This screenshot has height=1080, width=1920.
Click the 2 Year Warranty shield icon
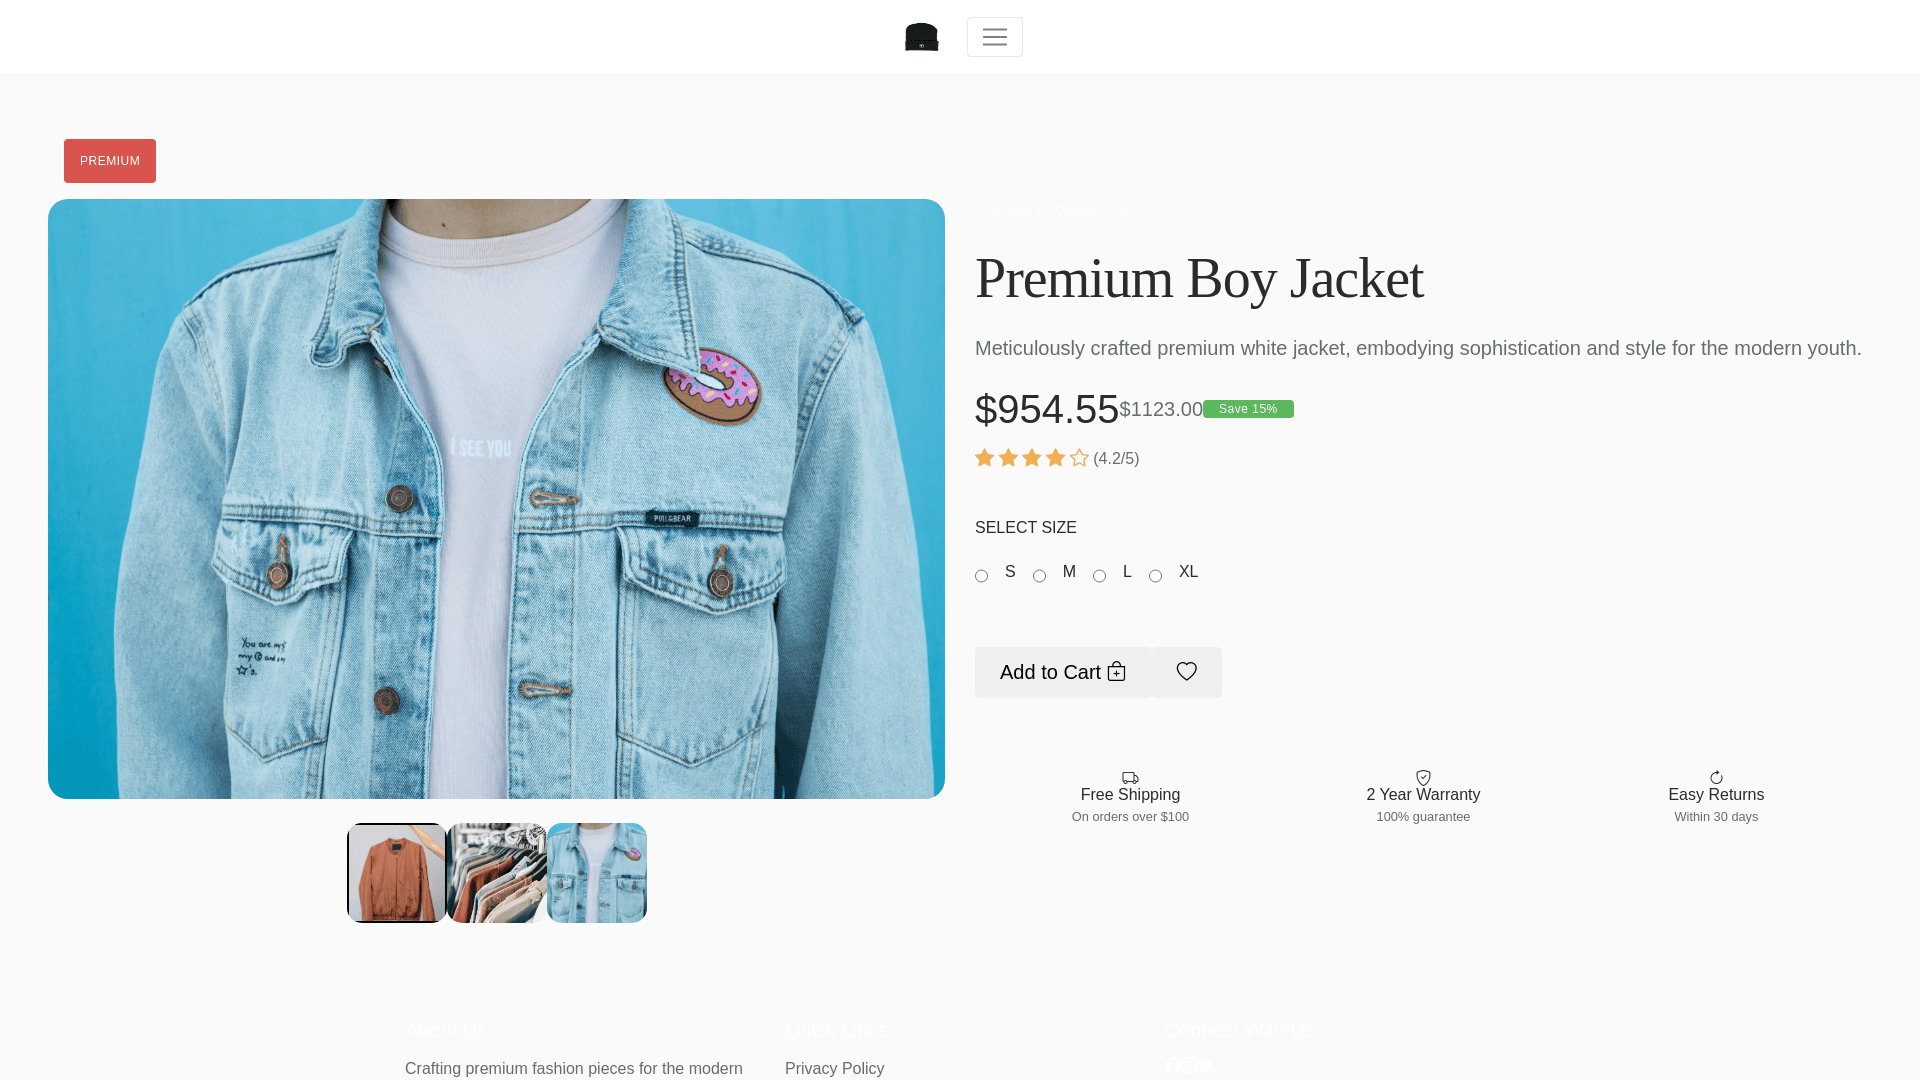[1423, 778]
